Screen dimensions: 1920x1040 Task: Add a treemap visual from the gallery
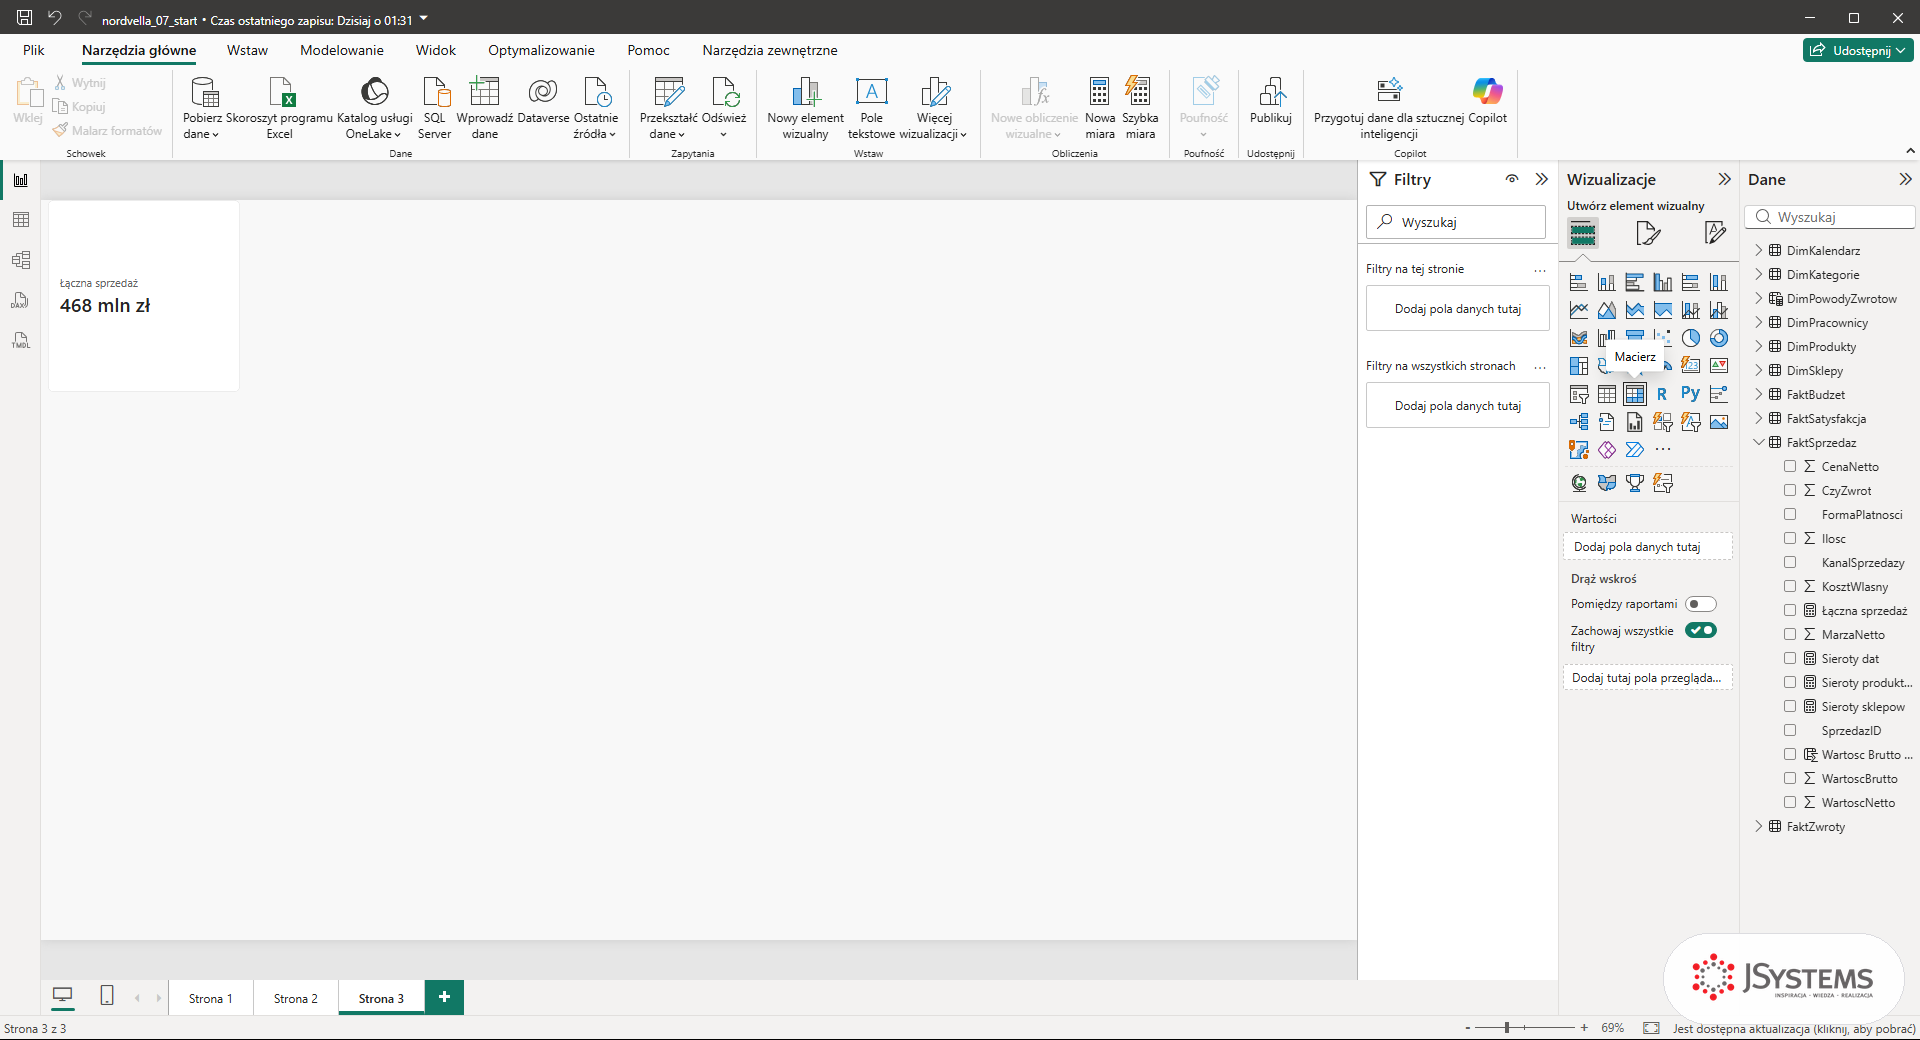point(1578,366)
